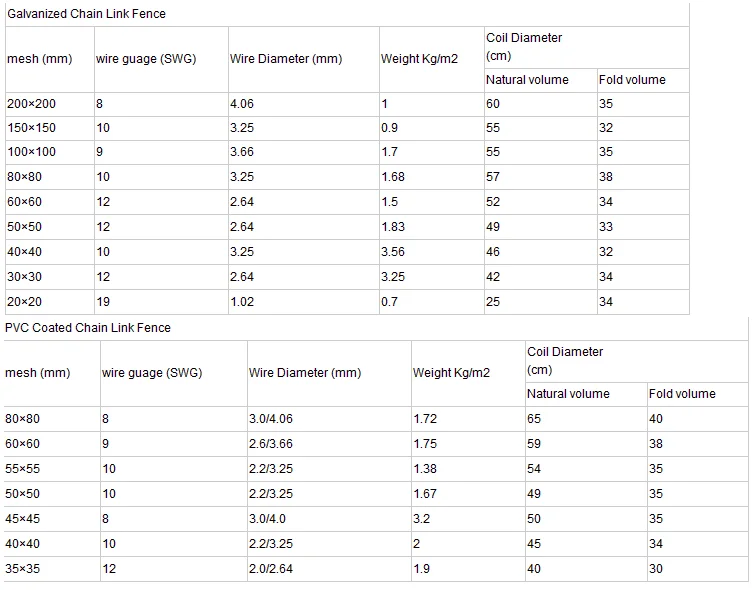Select weight value 1.83
This screenshot has width=752, height=590.
tap(393, 227)
